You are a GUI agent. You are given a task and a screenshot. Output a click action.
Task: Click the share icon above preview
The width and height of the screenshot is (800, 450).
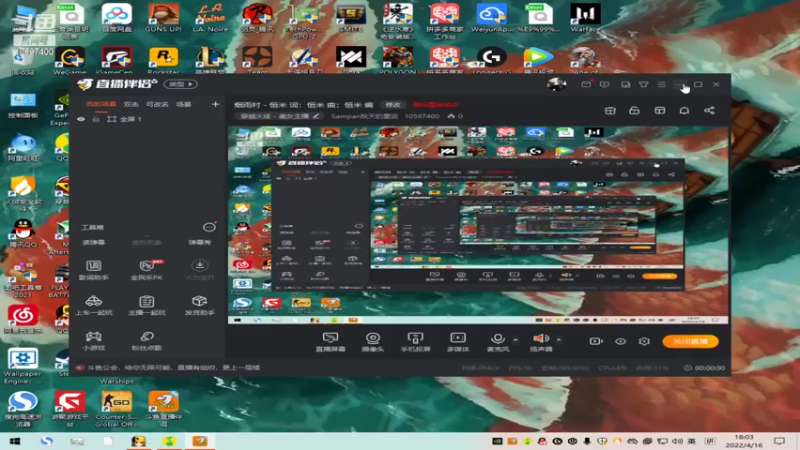click(709, 110)
